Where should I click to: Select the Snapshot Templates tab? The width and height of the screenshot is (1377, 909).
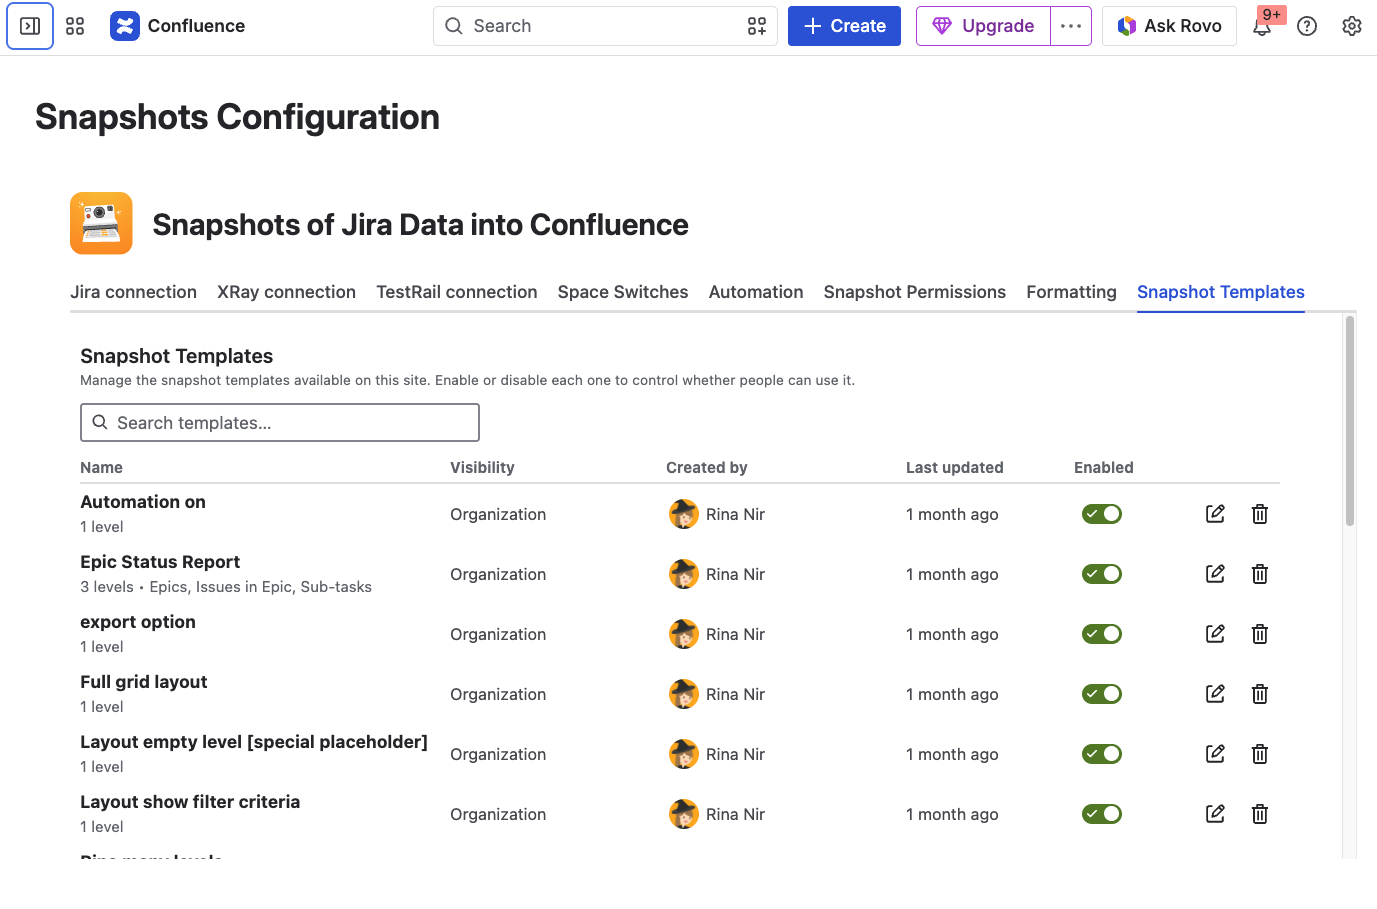1221,292
